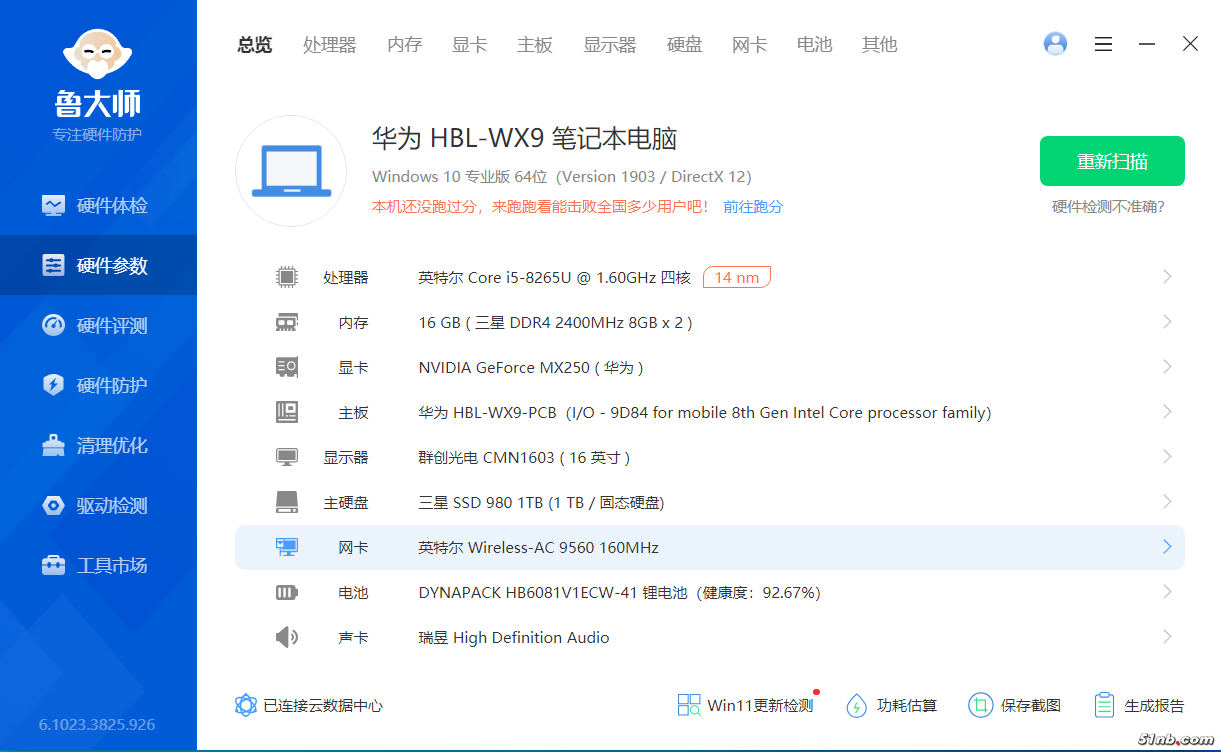Click the cloud data center atom icon
Viewport: 1221px width, 752px height.
tap(246, 705)
